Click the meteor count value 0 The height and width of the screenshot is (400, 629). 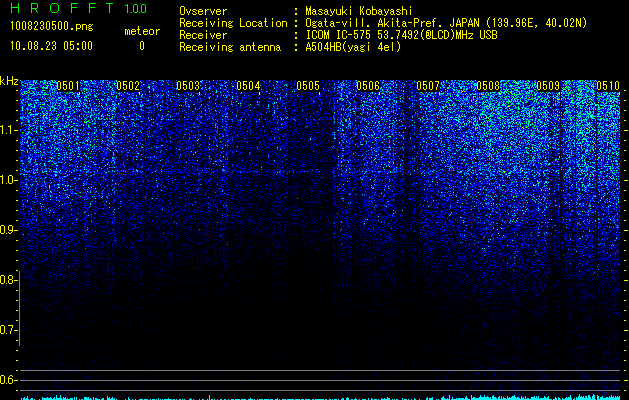click(x=142, y=46)
